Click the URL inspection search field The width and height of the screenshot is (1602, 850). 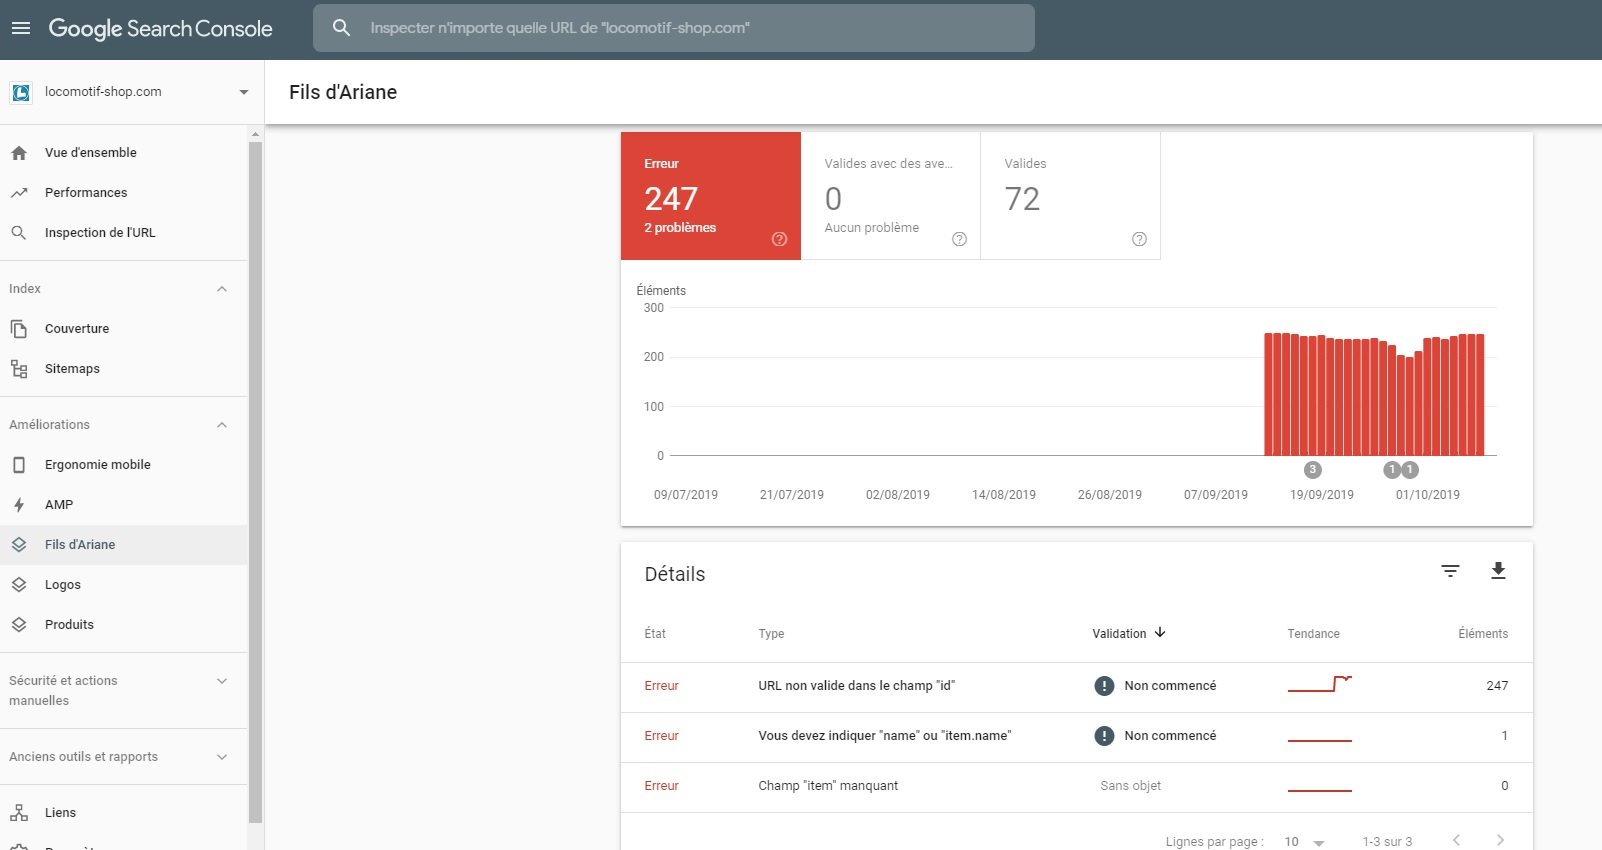[x=674, y=28]
